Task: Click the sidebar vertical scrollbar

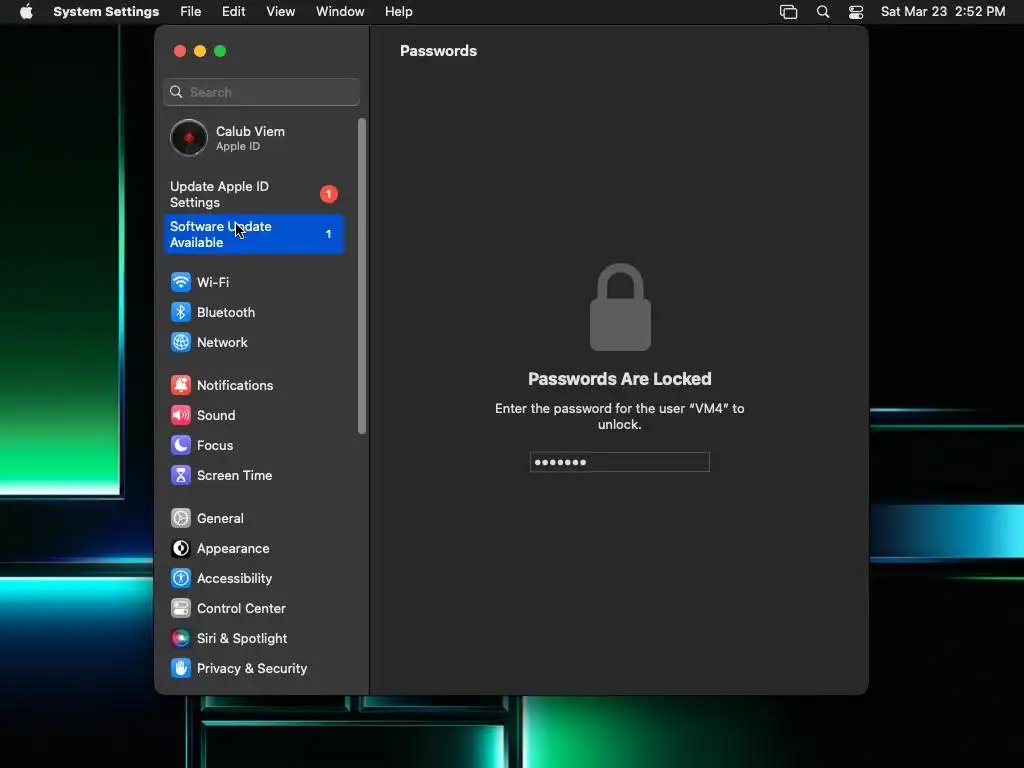Action: (362, 276)
